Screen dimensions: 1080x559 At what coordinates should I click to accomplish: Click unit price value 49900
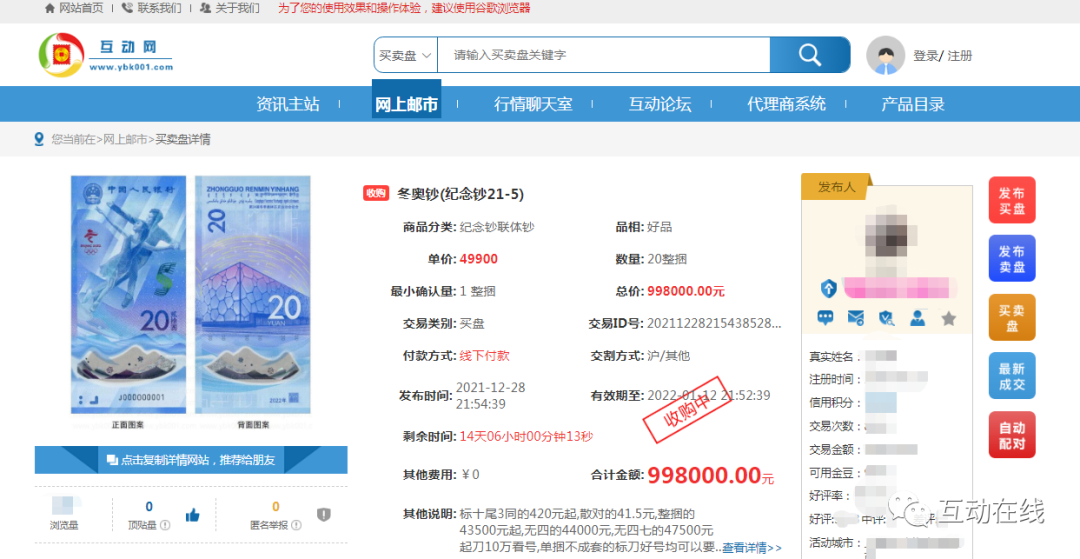point(479,259)
